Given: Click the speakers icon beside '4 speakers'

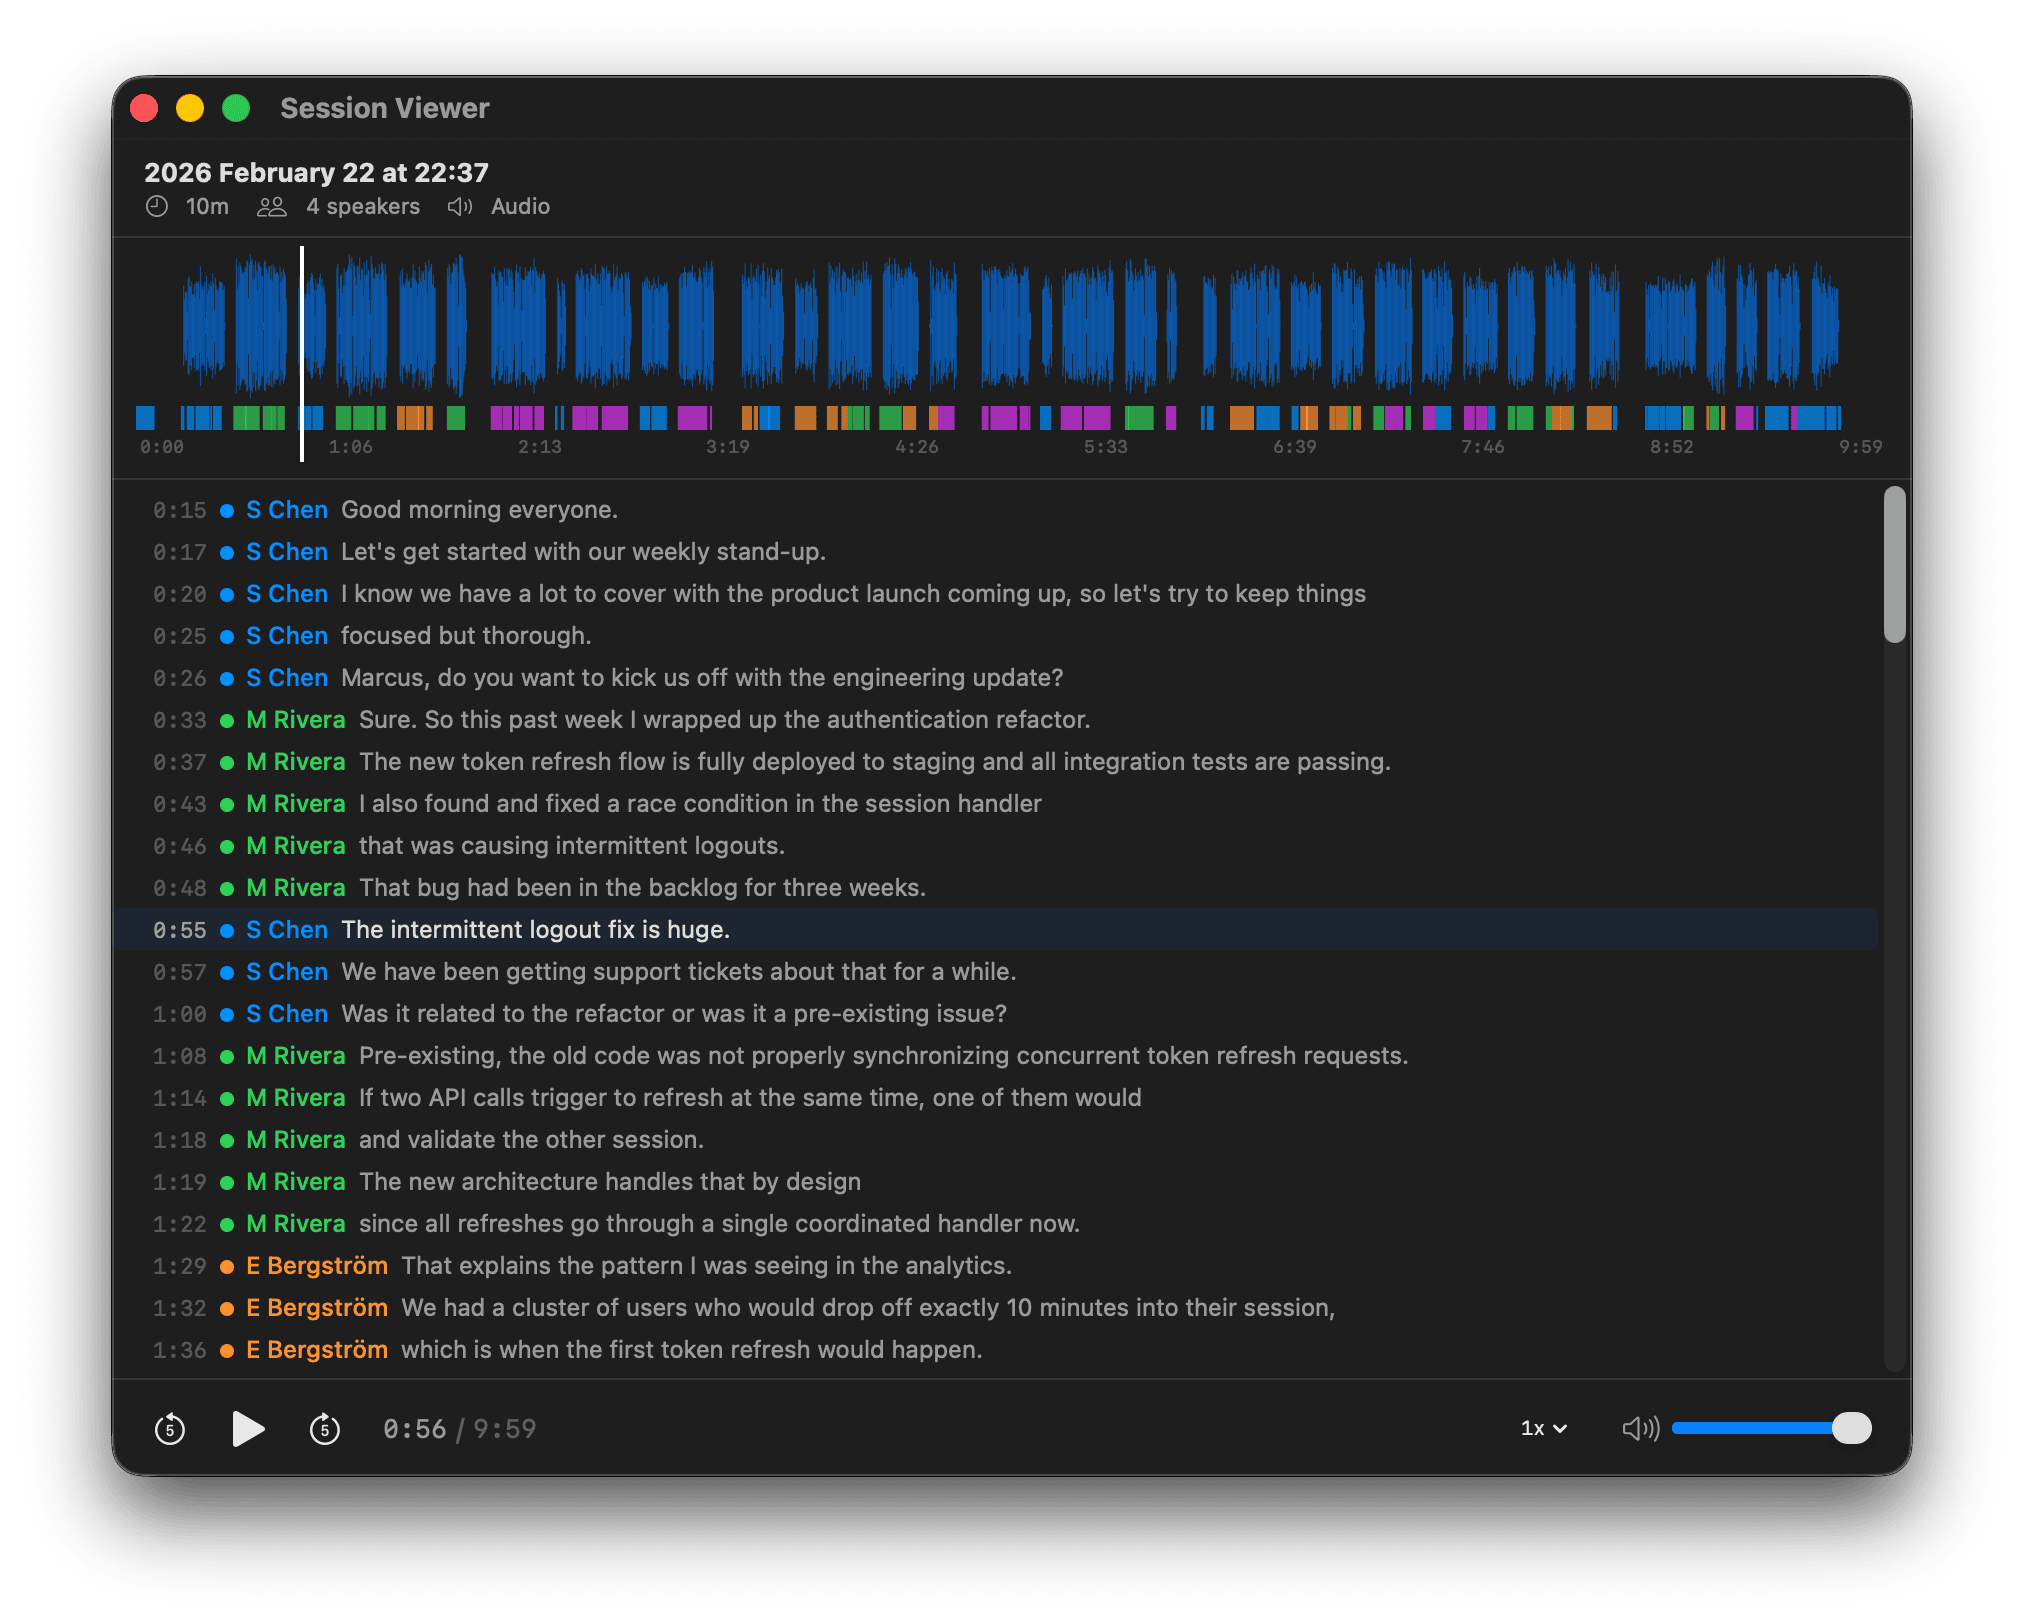Looking at the screenshot, I should 271,207.
